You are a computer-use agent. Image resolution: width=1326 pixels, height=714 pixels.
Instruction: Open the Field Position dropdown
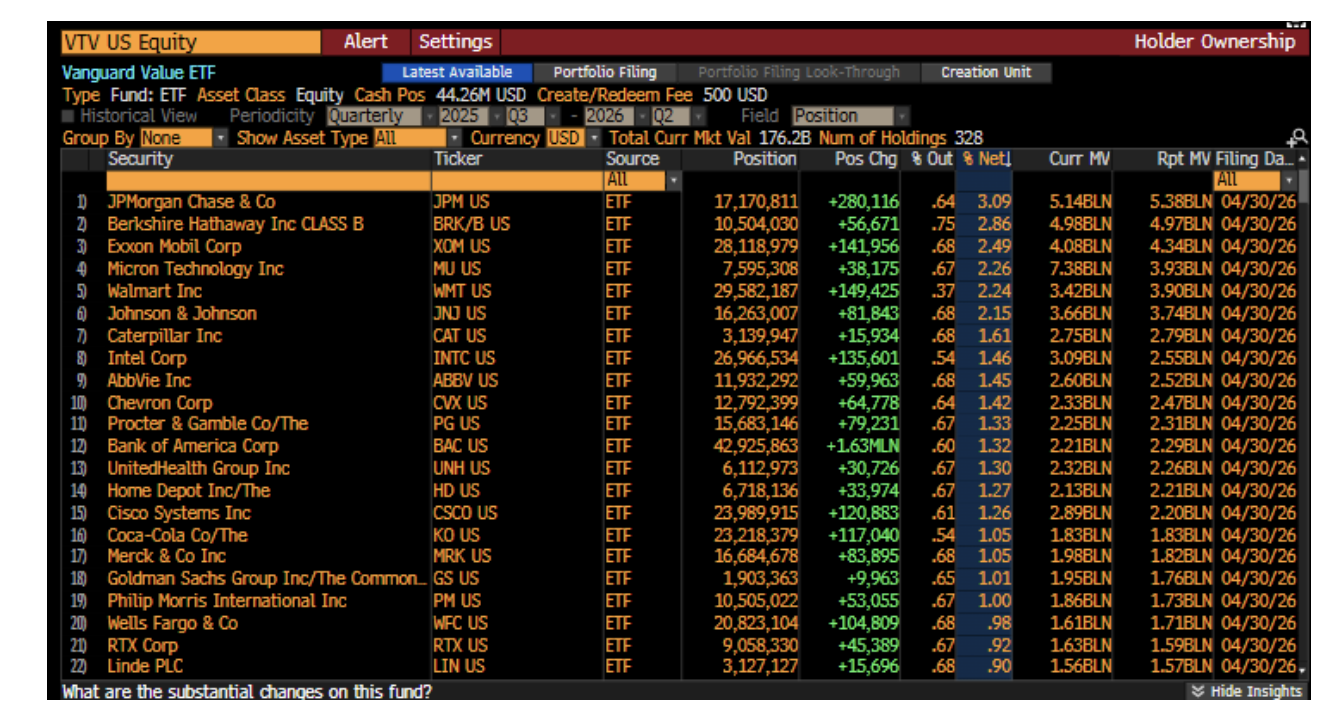click(x=850, y=116)
